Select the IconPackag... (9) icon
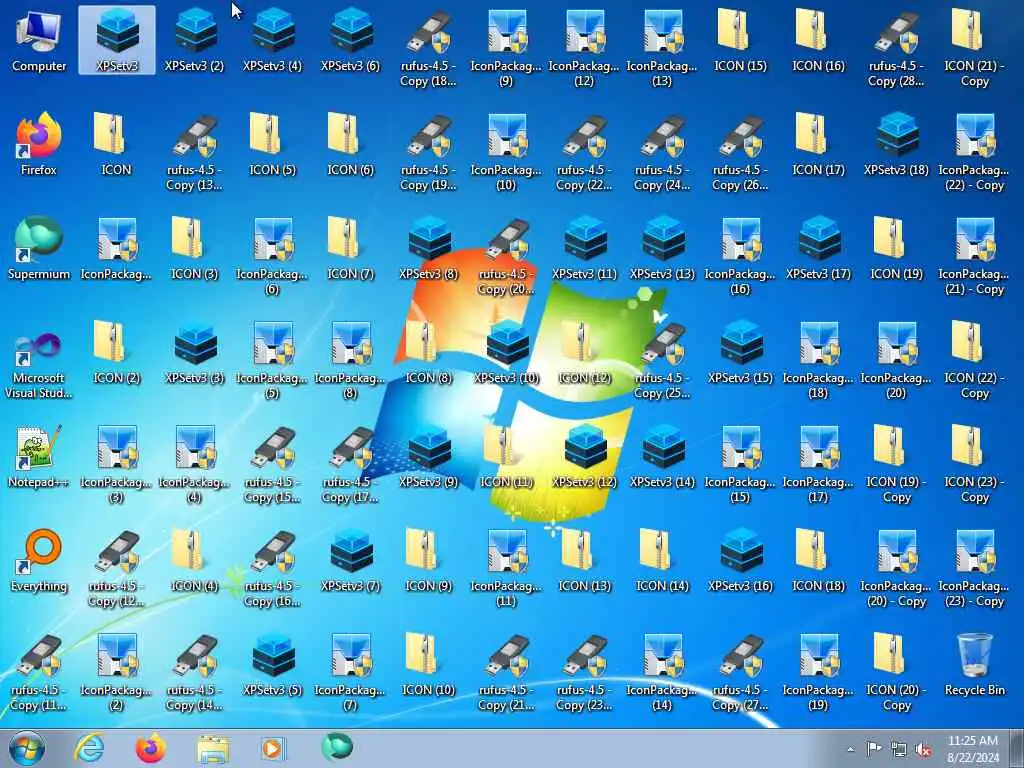This screenshot has width=1024, height=768. tap(506, 48)
